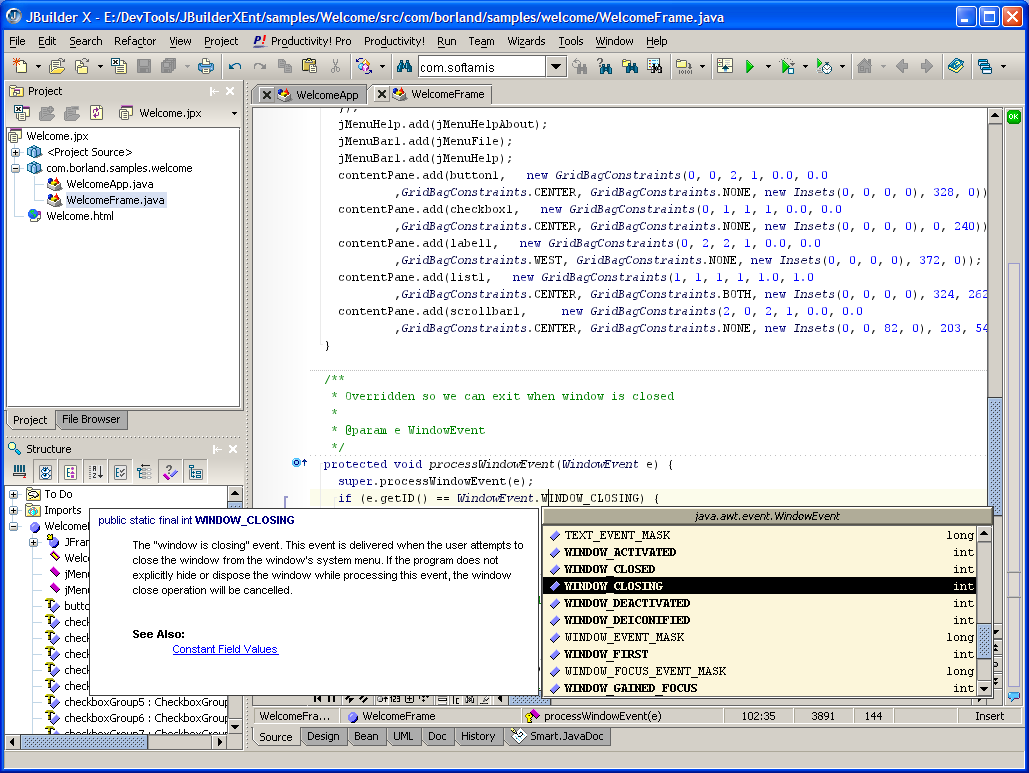Collapse the com.borland.samples.welcome package
1029x773 pixels.
click(16, 168)
